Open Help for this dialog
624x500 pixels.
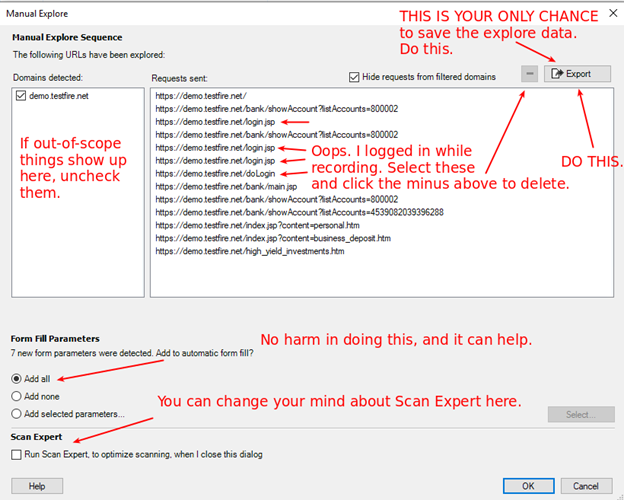click(x=37, y=486)
